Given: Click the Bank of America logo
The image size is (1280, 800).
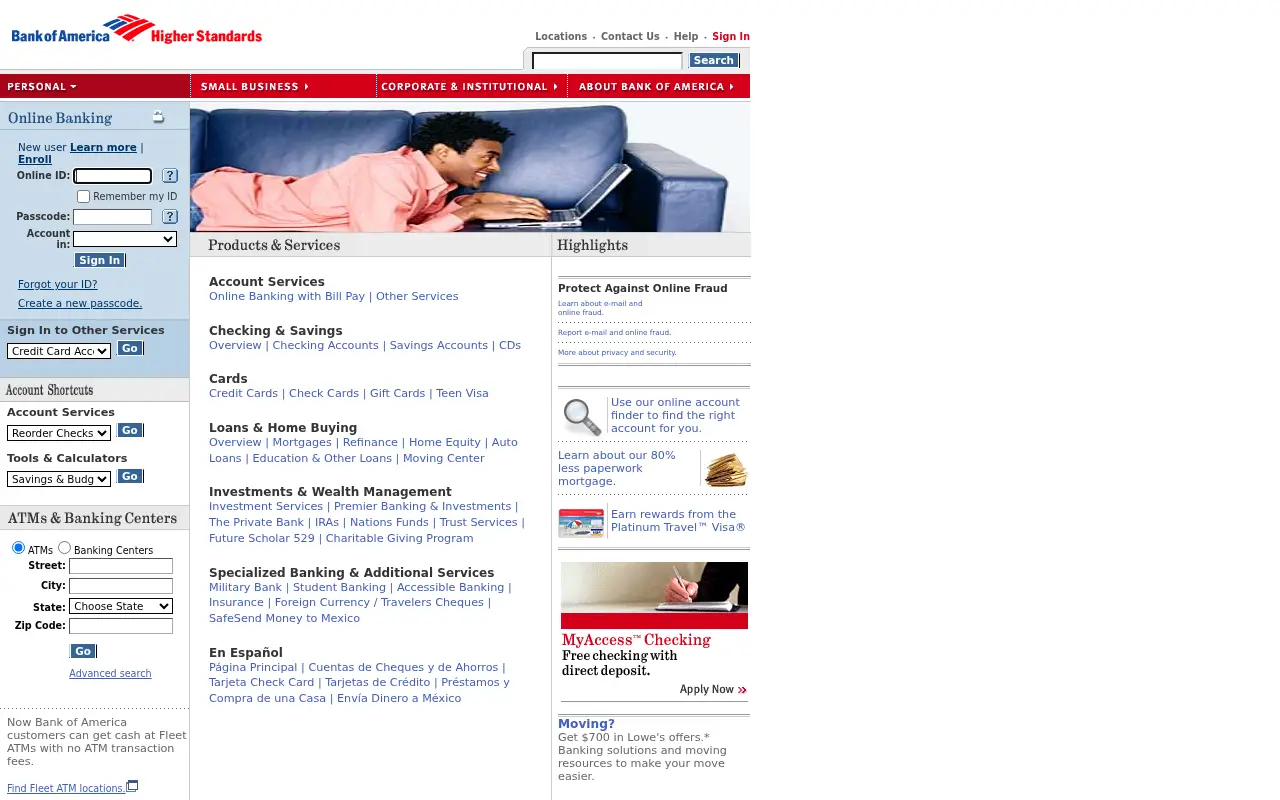Looking at the screenshot, I should point(137,30).
